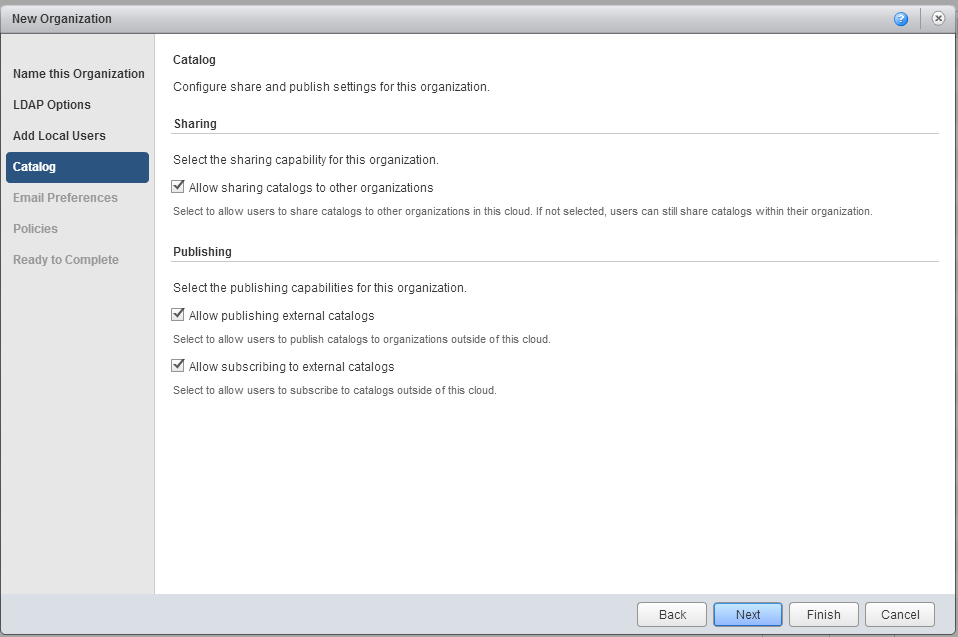
Task: Click the Publishing section heading
Action: tap(202, 252)
